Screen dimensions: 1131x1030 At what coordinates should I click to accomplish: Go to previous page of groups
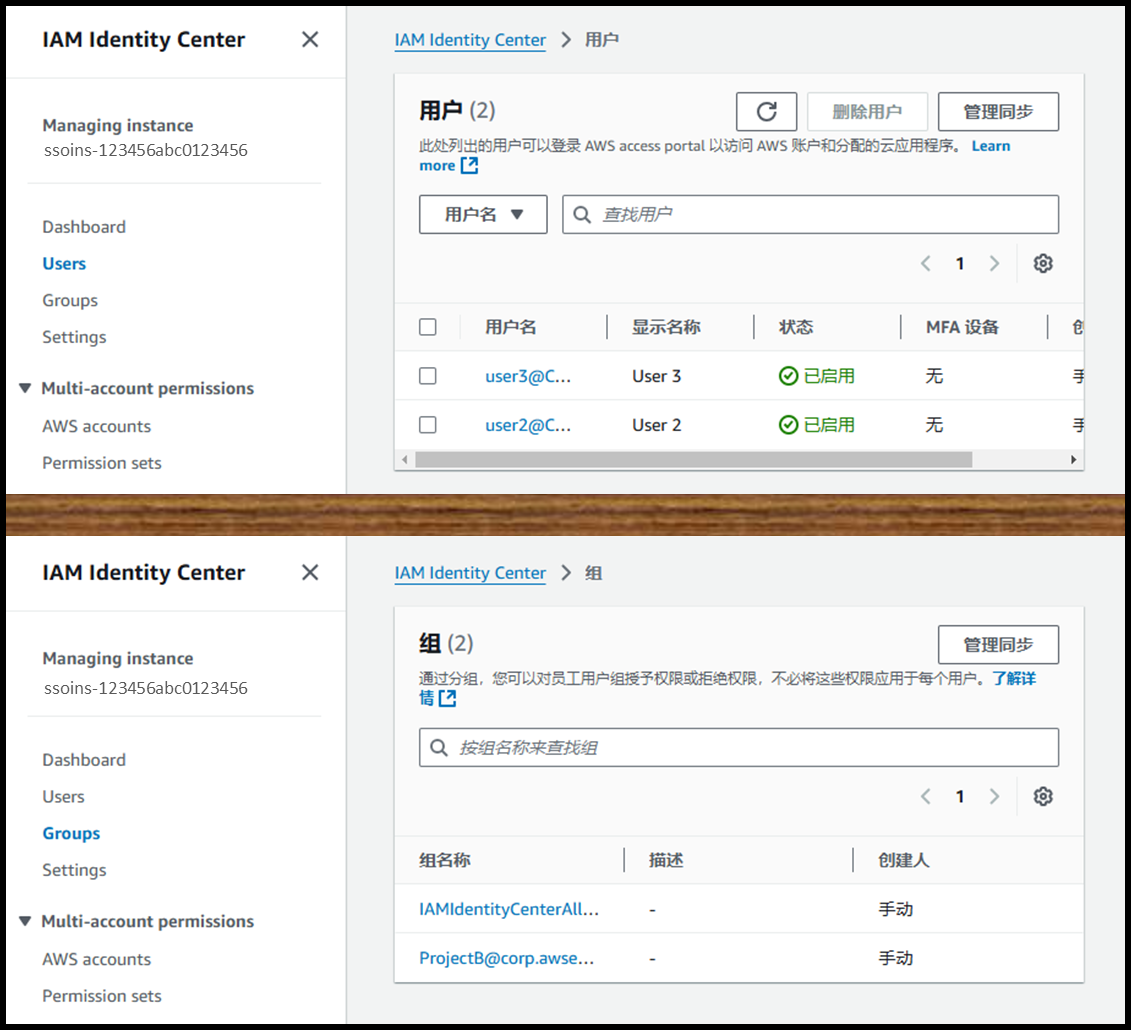tap(926, 796)
